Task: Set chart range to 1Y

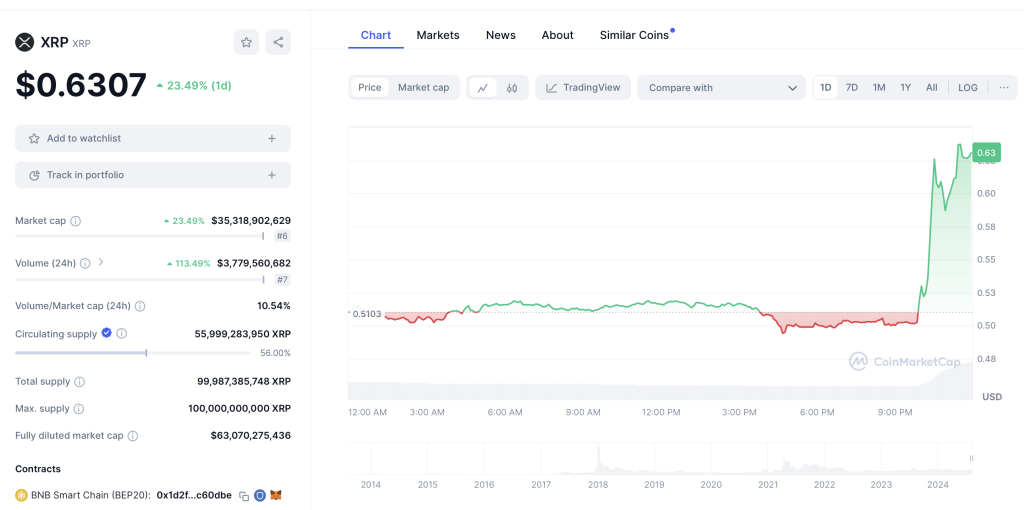Action: [x=905, y=88]
